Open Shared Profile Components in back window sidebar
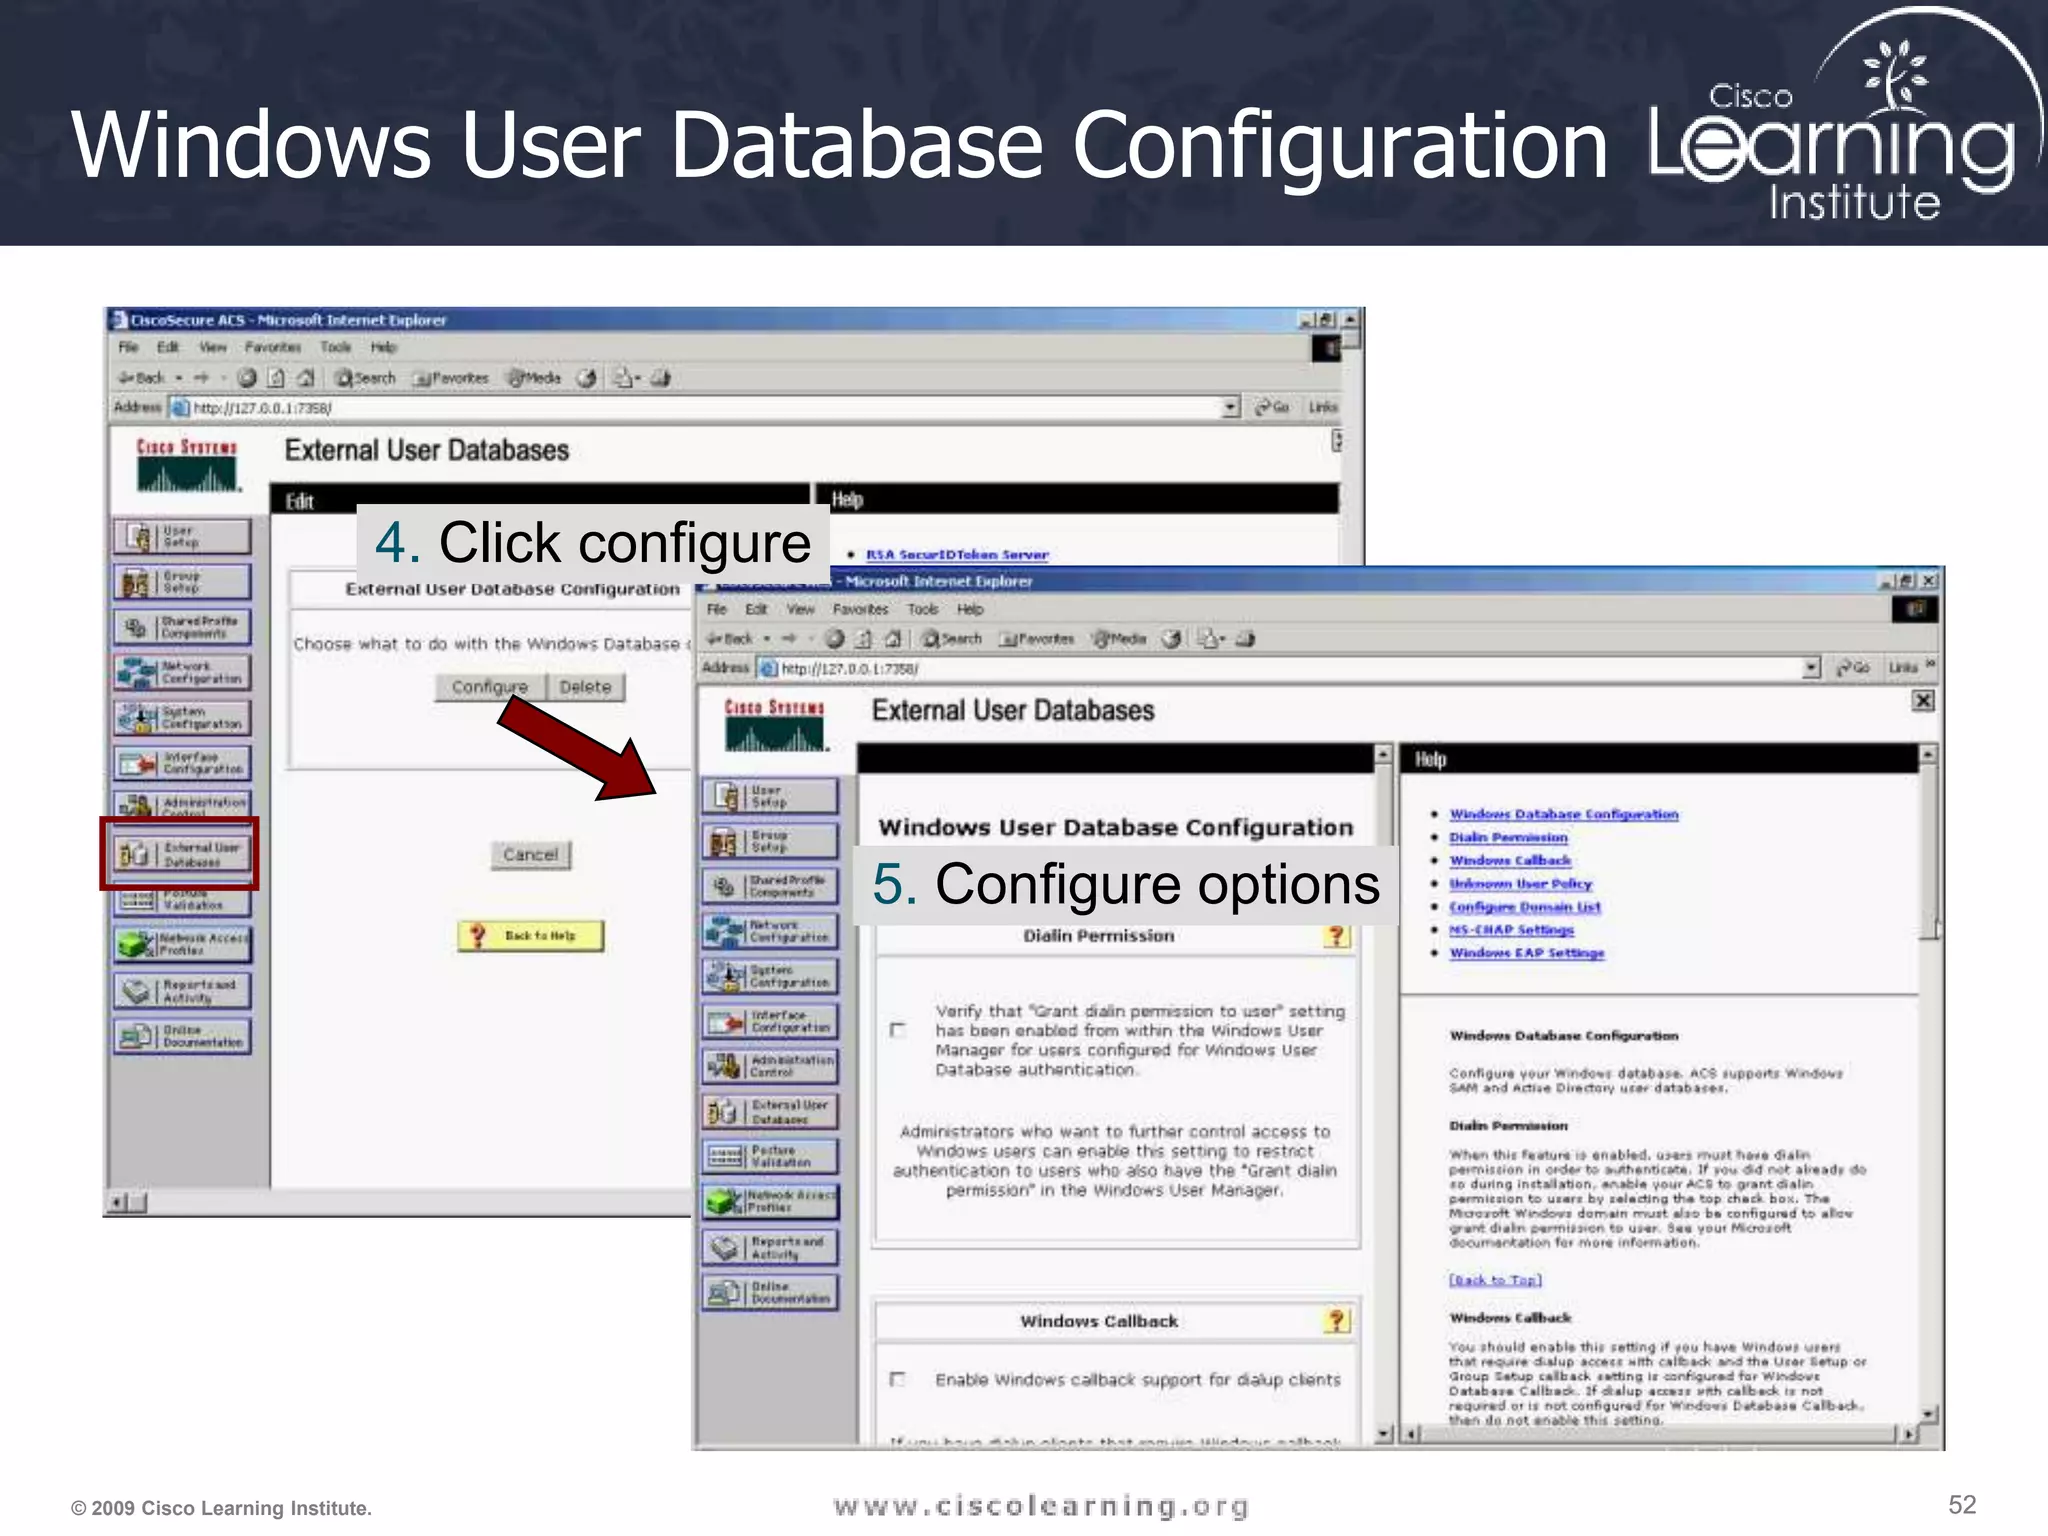 (x=182, y=627)
